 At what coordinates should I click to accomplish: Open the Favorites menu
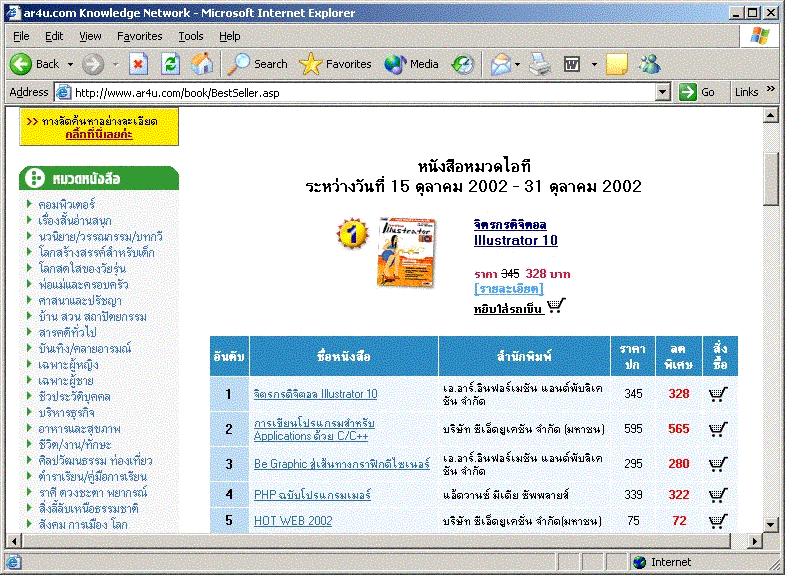139,36
